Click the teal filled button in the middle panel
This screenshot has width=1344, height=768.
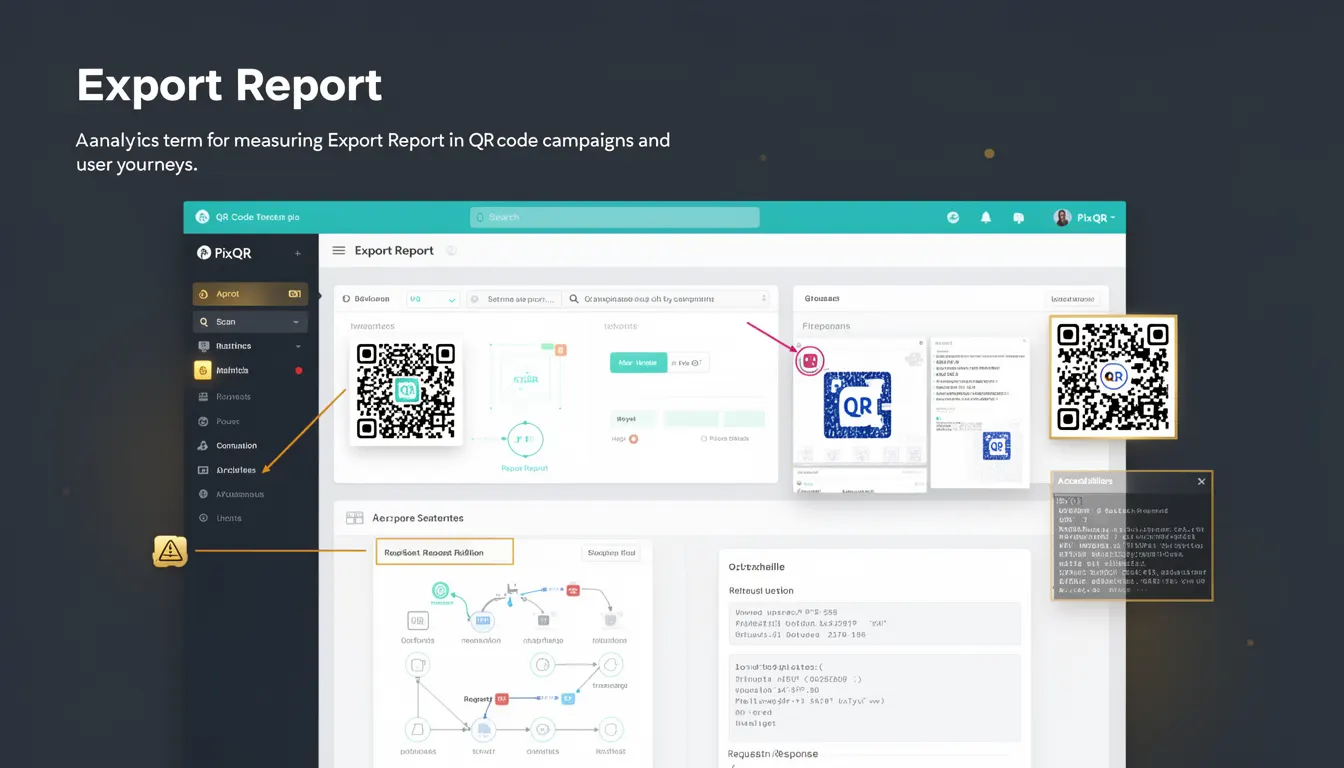pos(638,363)
